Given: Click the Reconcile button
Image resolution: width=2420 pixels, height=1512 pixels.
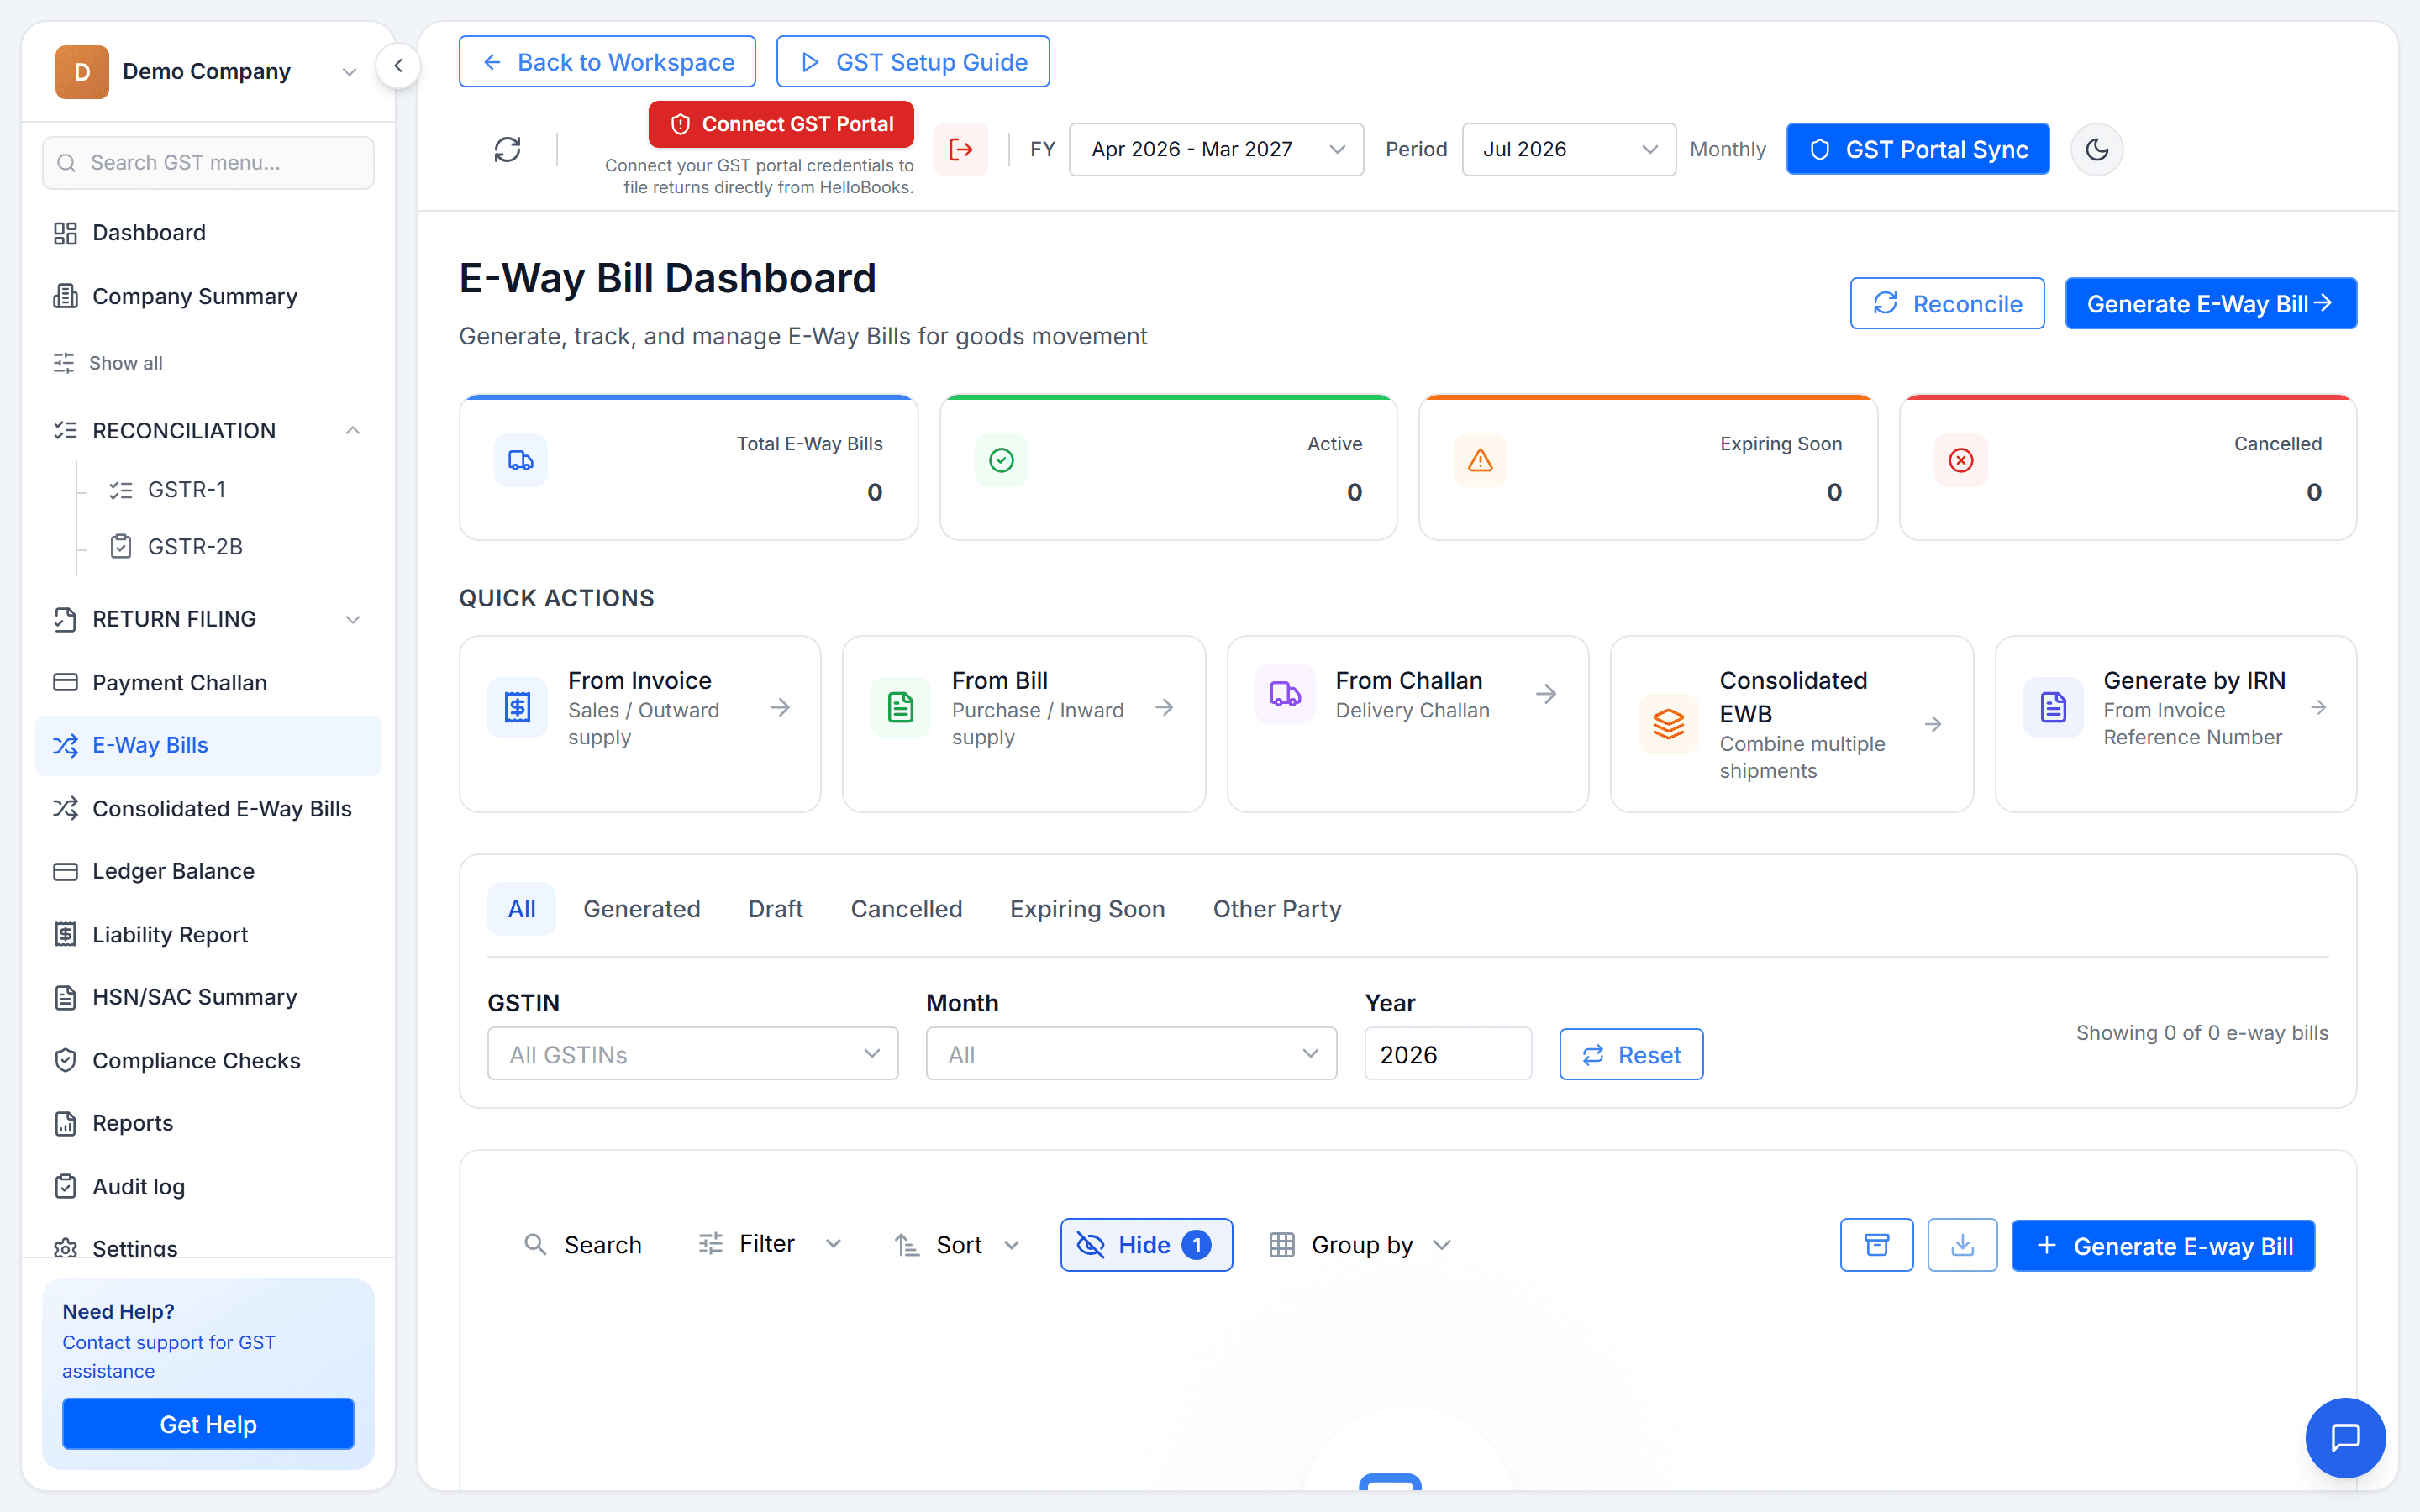Looking at the screenshot, I should click(1947, 304).
